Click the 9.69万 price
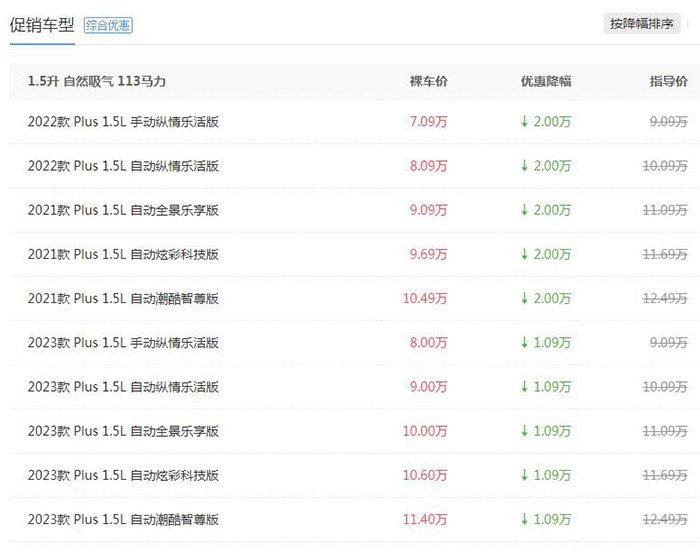This screenshot has width=700, height=552. (429, 254)
